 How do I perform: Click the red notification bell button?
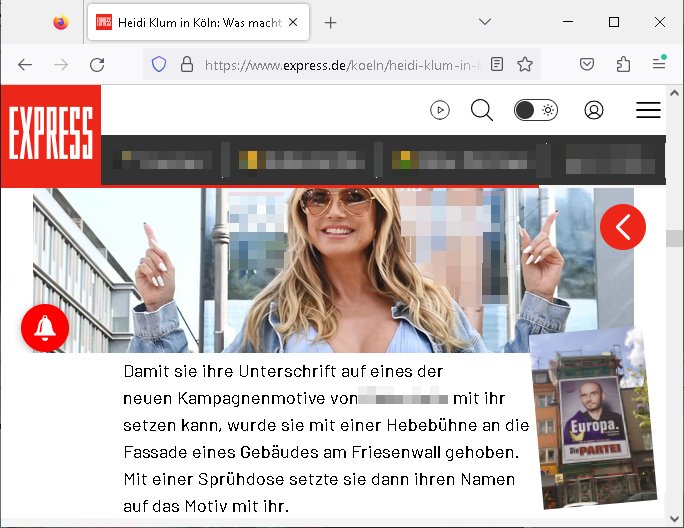click(x=45, y=327)
